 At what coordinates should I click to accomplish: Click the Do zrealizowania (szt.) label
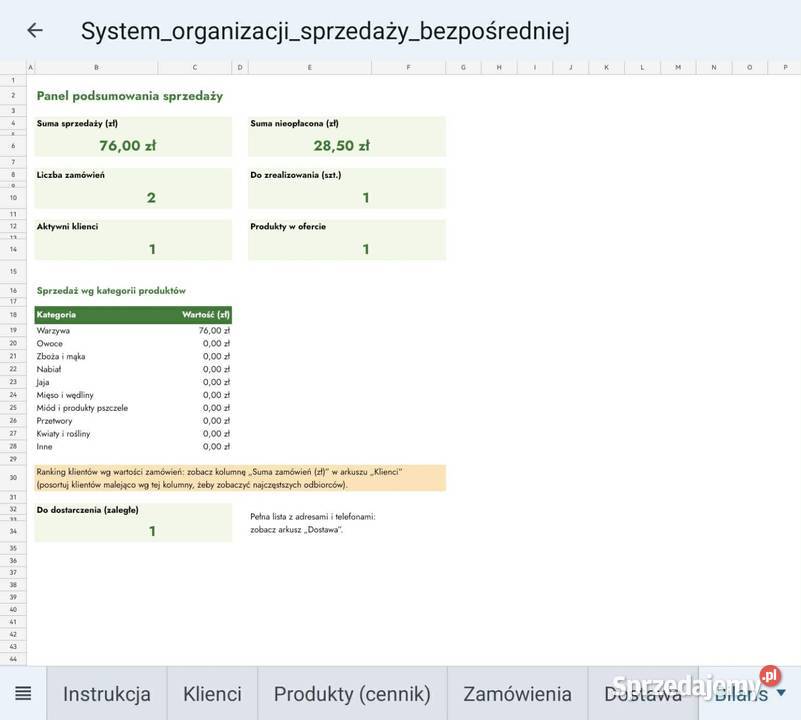(296, 175)
